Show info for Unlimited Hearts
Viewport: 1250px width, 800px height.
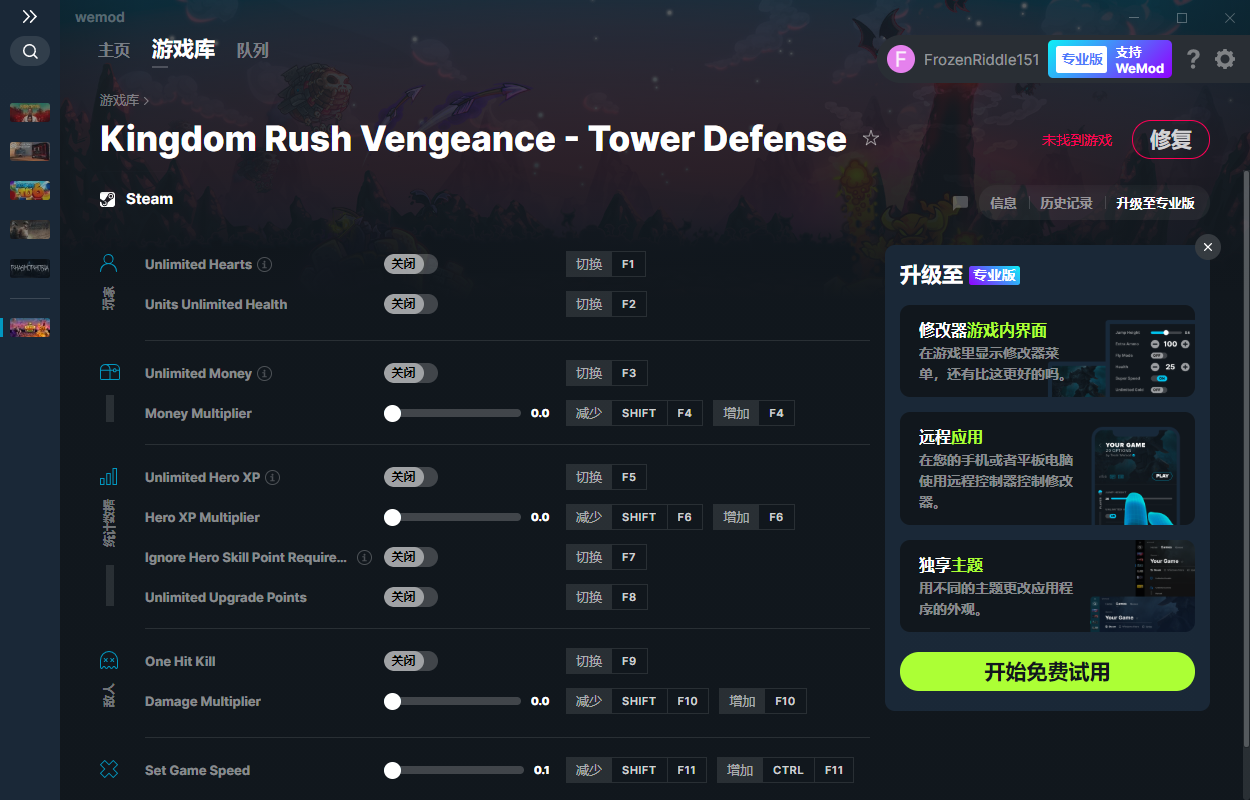point(264,264)
